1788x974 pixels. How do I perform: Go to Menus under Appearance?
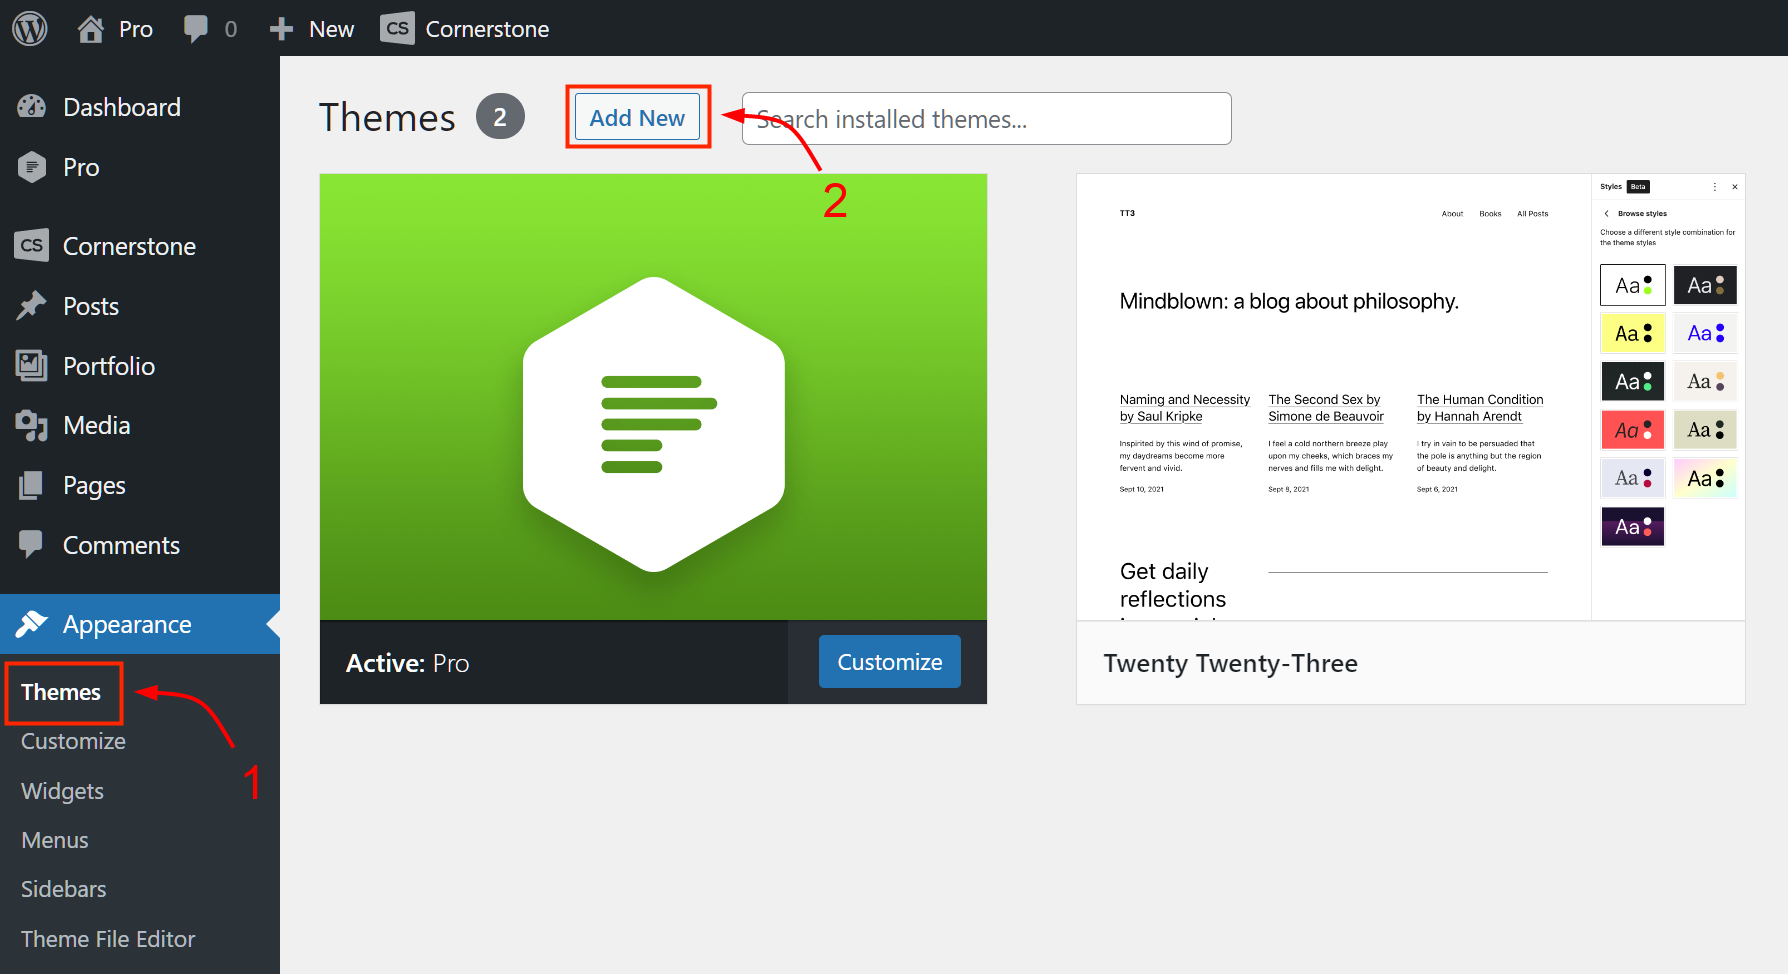coord(55,840)
